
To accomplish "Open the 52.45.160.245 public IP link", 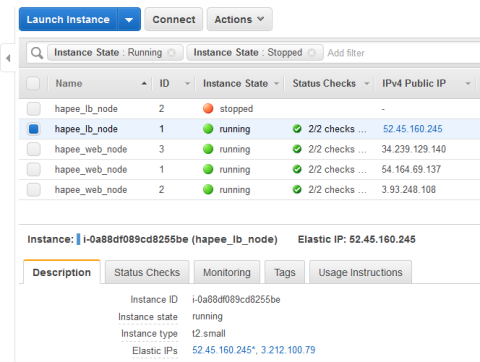I will click(413, 129).
